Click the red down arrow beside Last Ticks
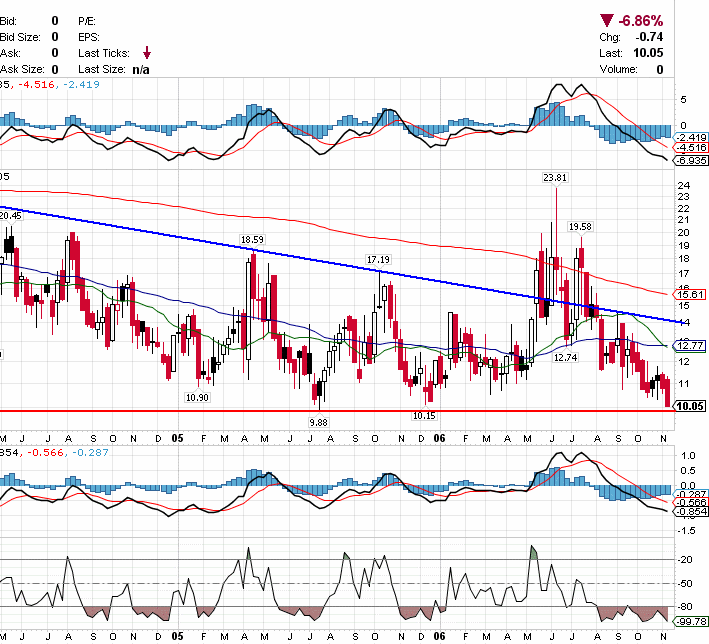 tap(147, 53)
